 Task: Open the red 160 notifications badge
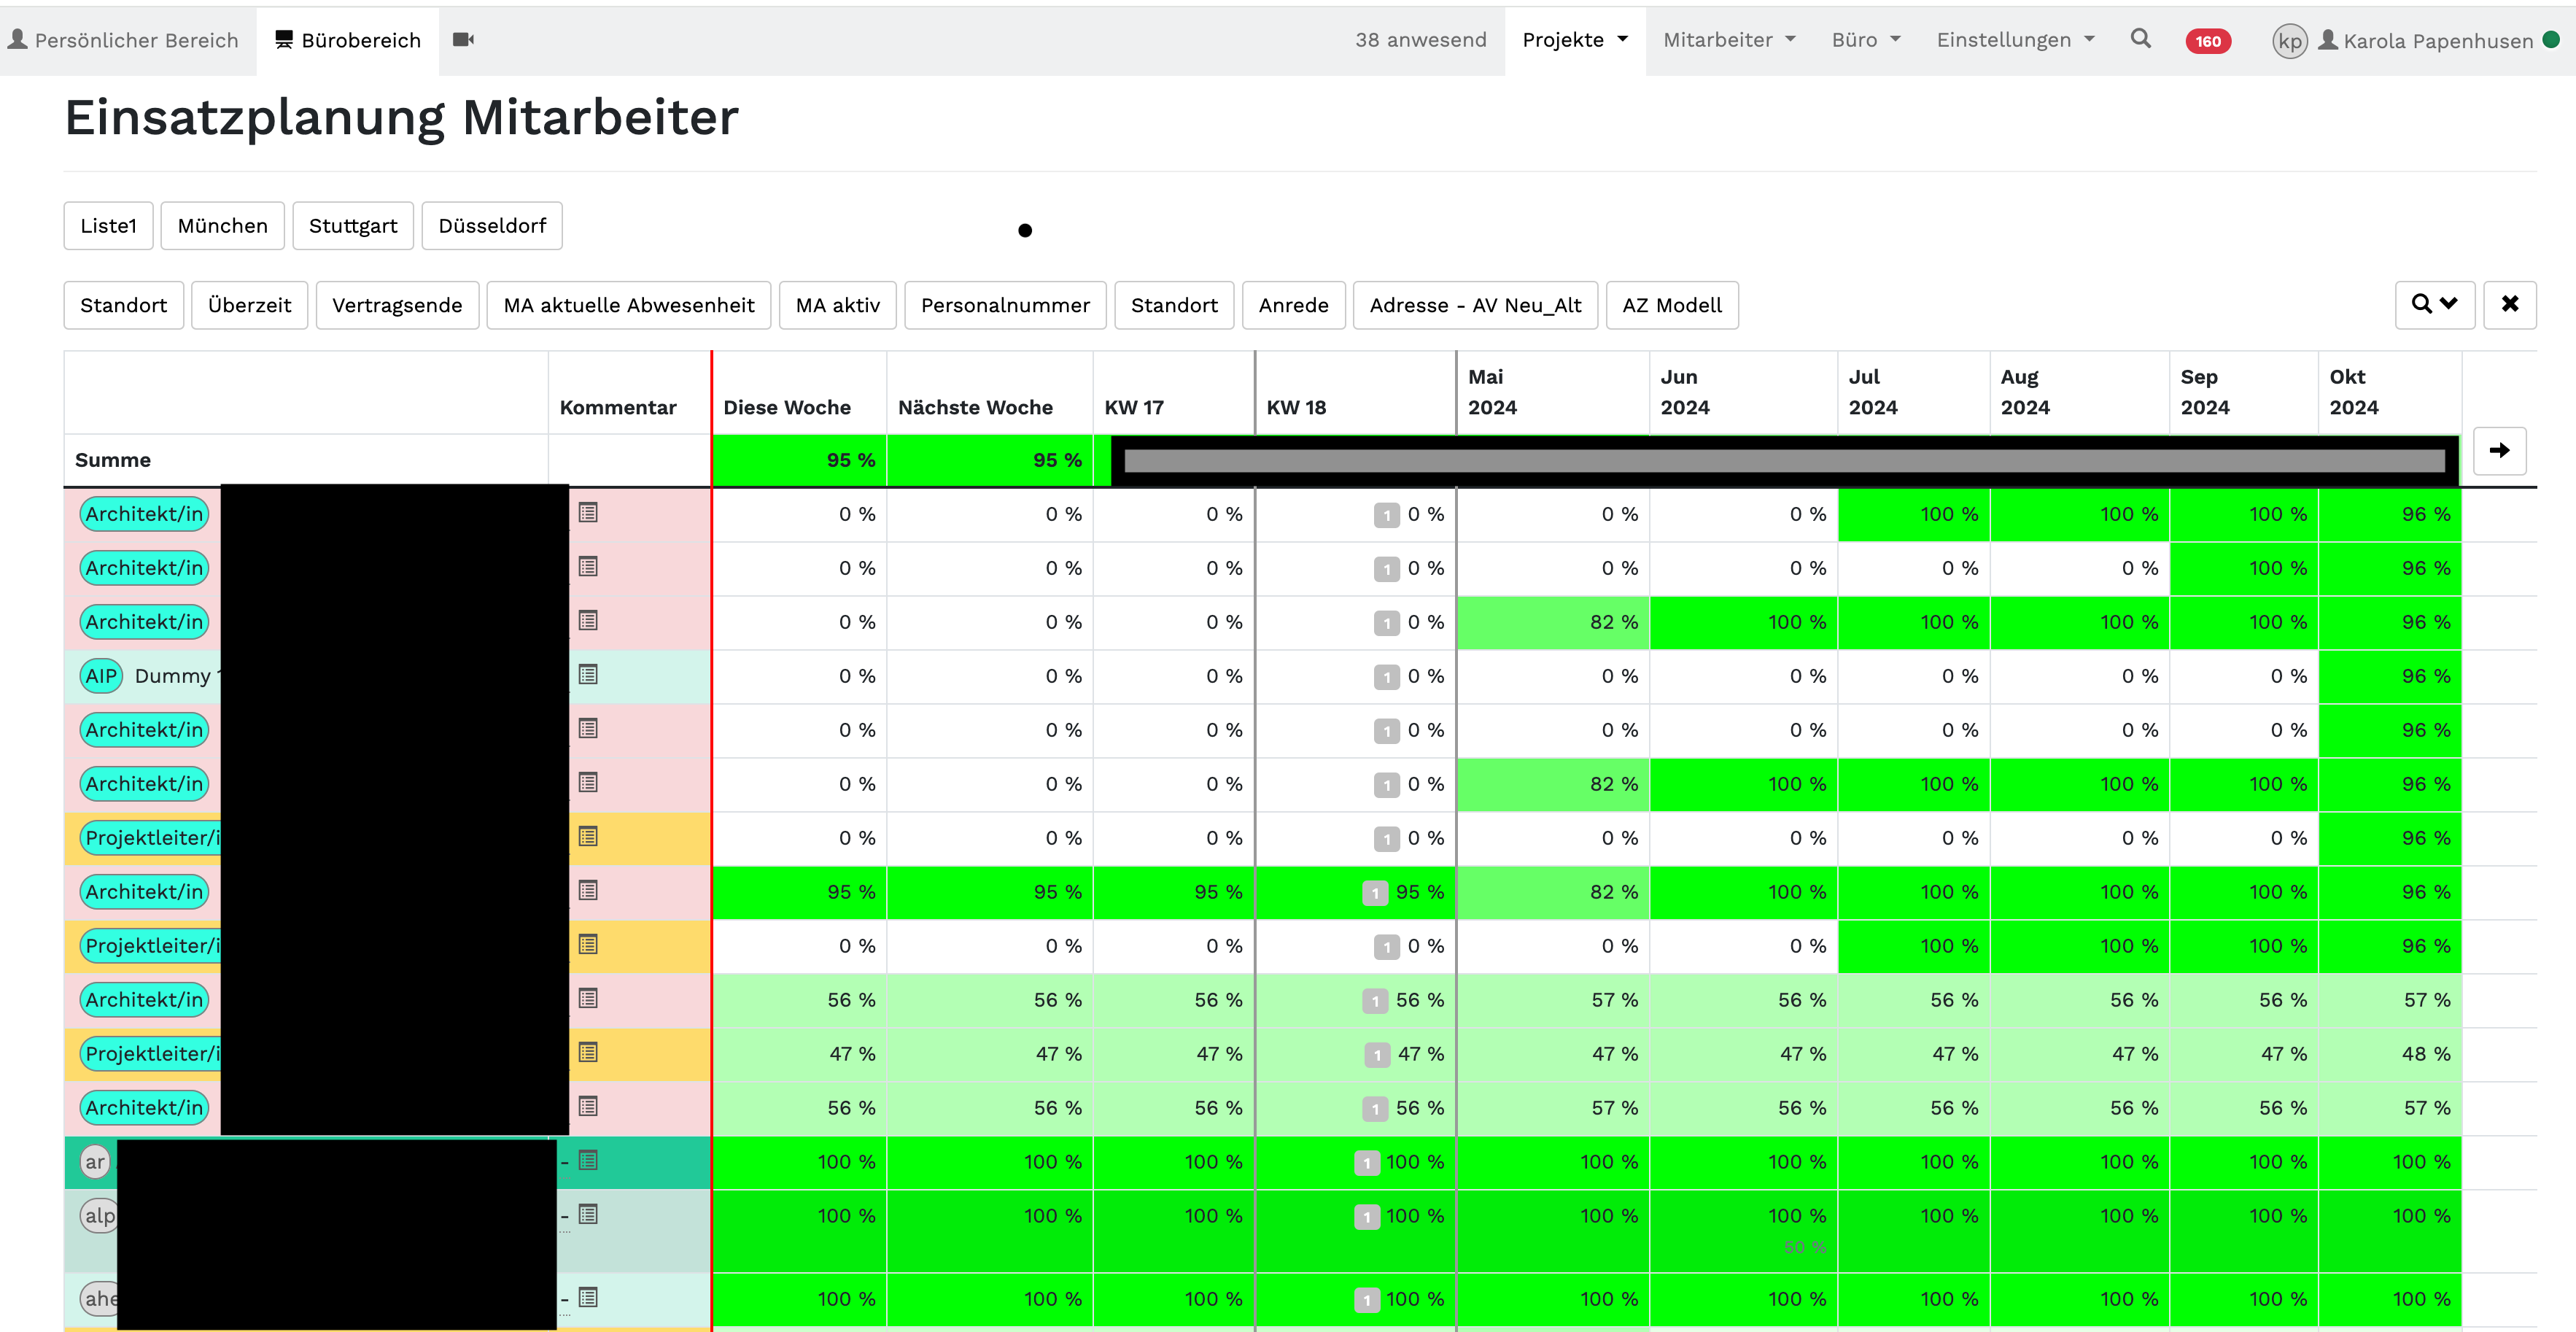click(x=2208, y=41)
